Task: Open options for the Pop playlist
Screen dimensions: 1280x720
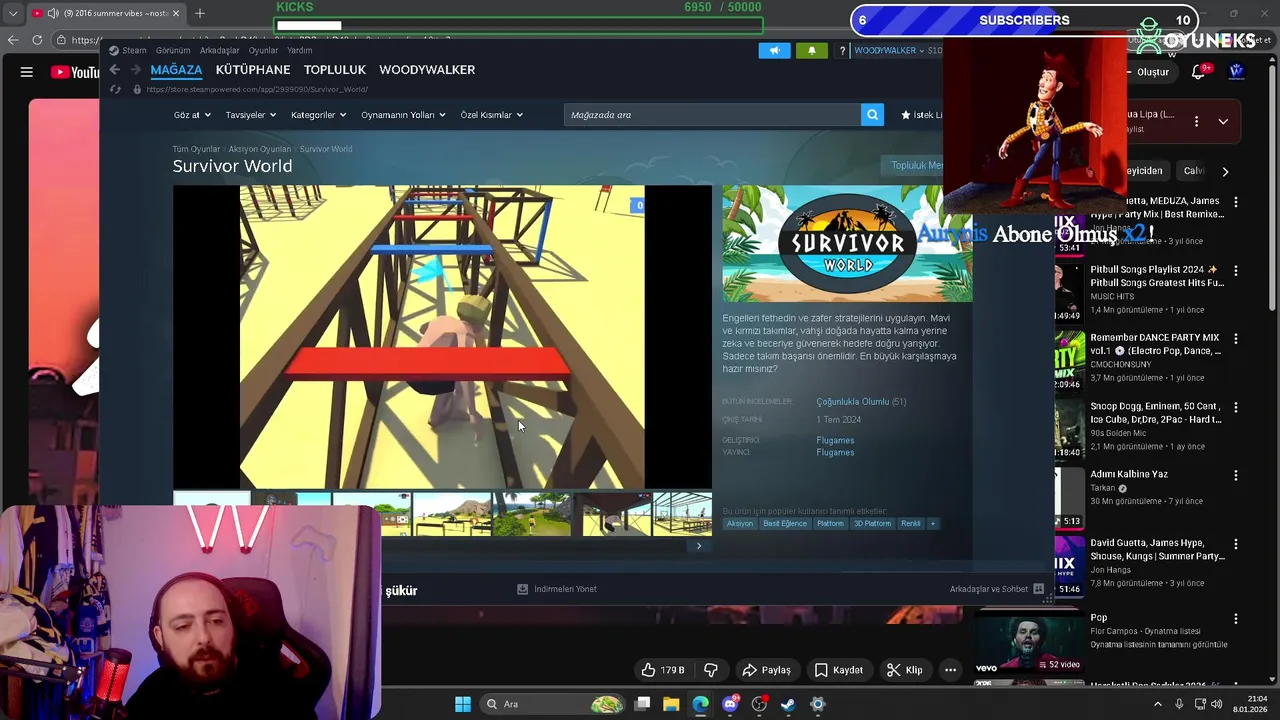Action: (x=1236, y=618)
